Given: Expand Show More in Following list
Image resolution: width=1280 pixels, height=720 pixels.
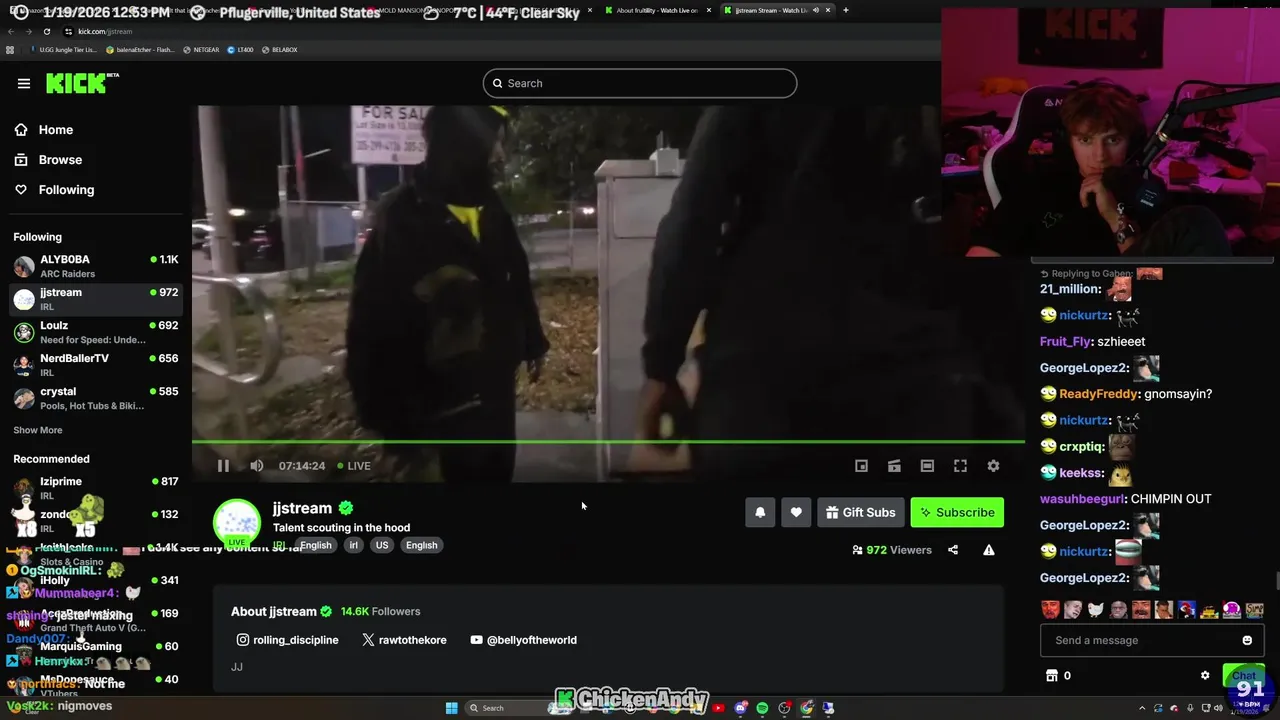Looking at the screenshot, I should point(38,430).
